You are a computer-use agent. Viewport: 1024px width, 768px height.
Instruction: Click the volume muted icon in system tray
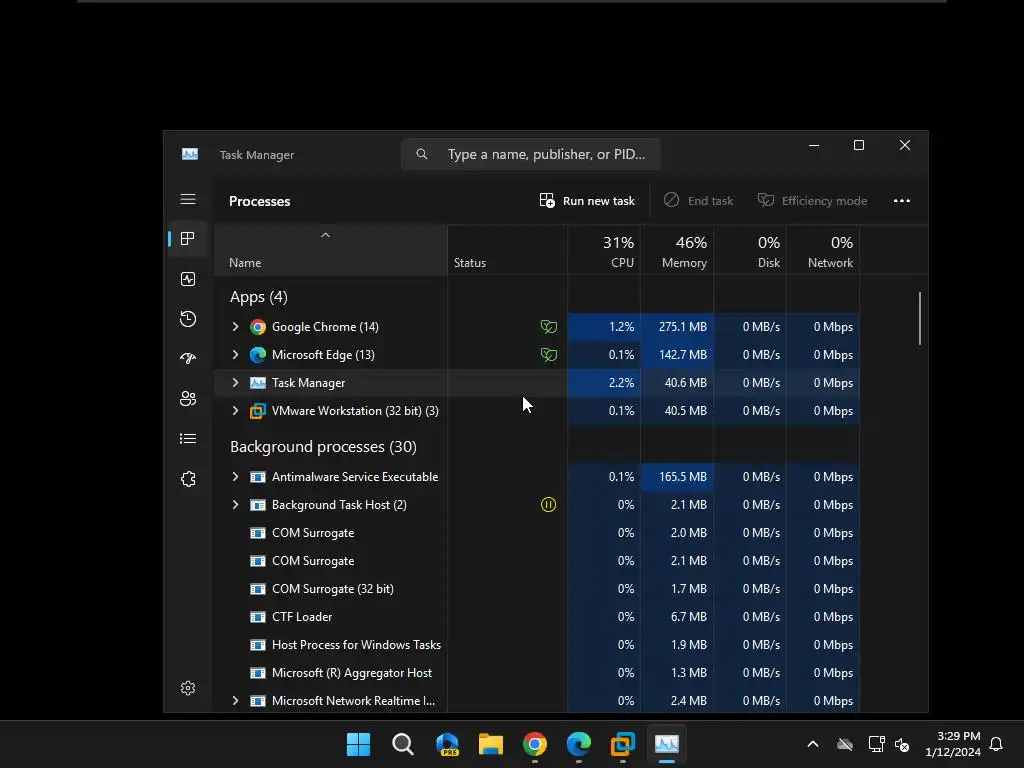click(902, 744)
